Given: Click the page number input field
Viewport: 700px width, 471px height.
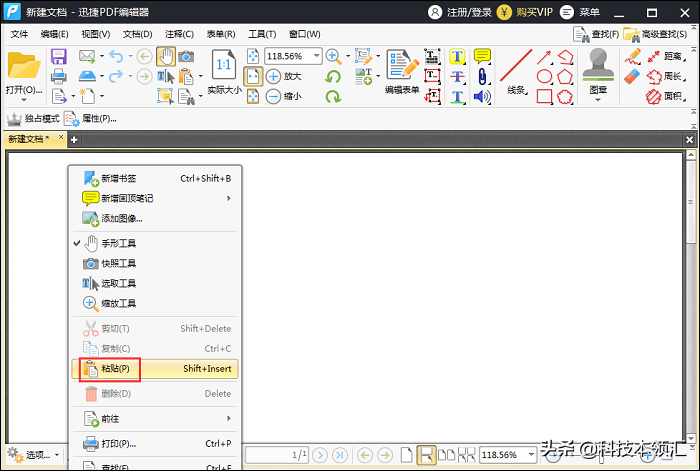Looking at the screenshot, I should point(276,455).
